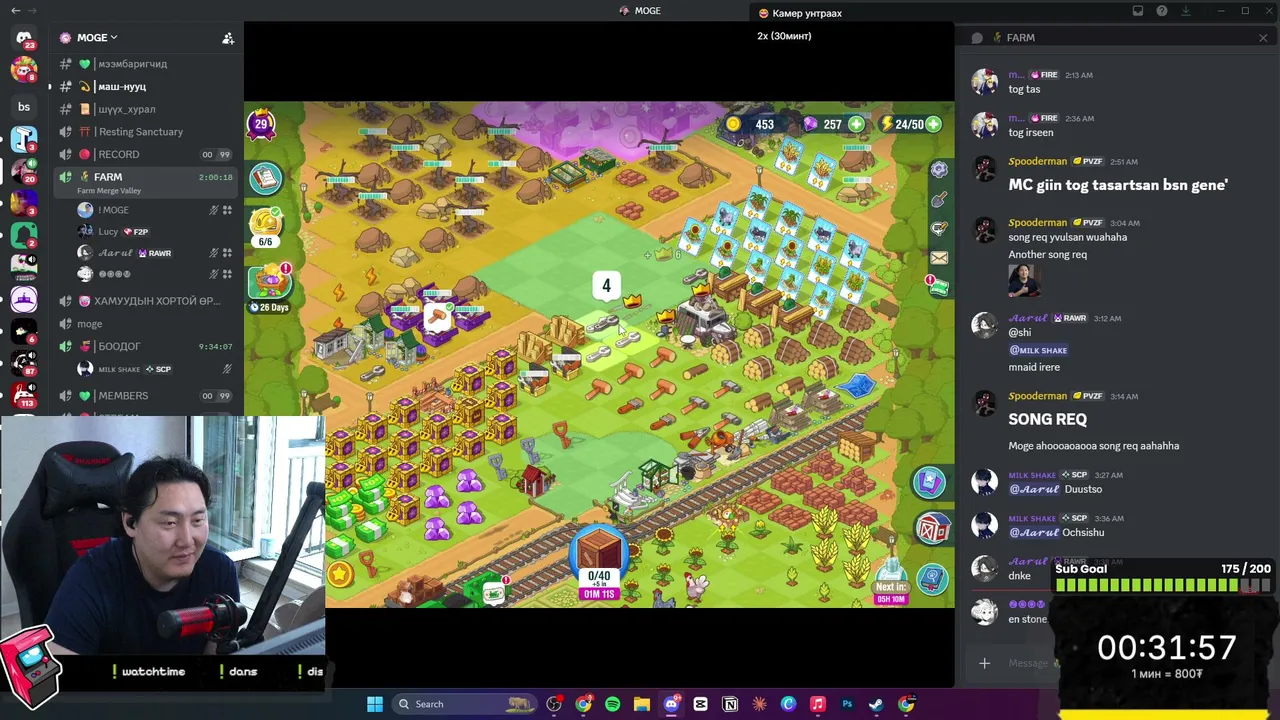Join the ХАМУУДЫН ХОРТОЙ voice channel
The image size is (1280, 720).
144,301
